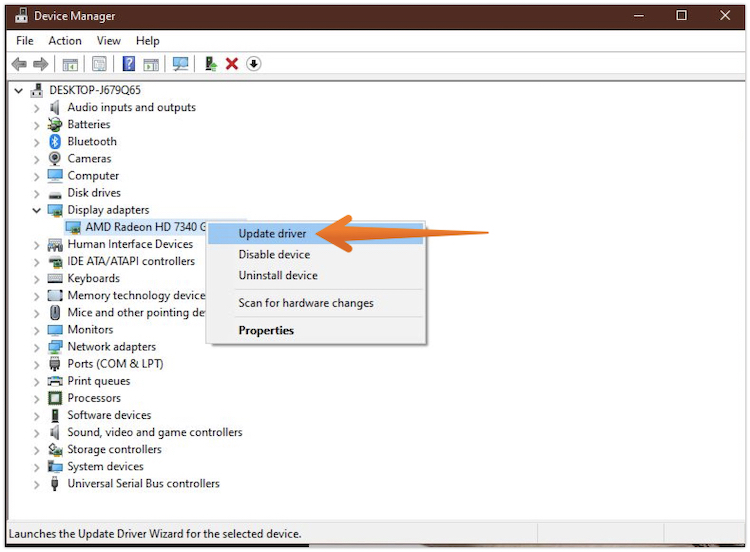The height and width of the screenshot is (552, 750).
Task: Expand the Network adapters category
Action: (x=37, y=347)
